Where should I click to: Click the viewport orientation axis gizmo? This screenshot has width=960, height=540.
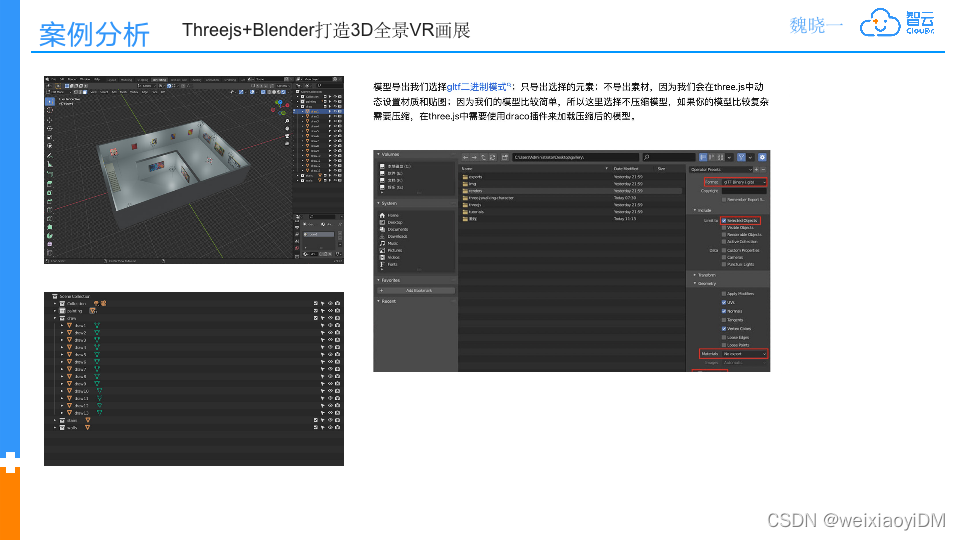pyautogui.click(x=280, y=107)
